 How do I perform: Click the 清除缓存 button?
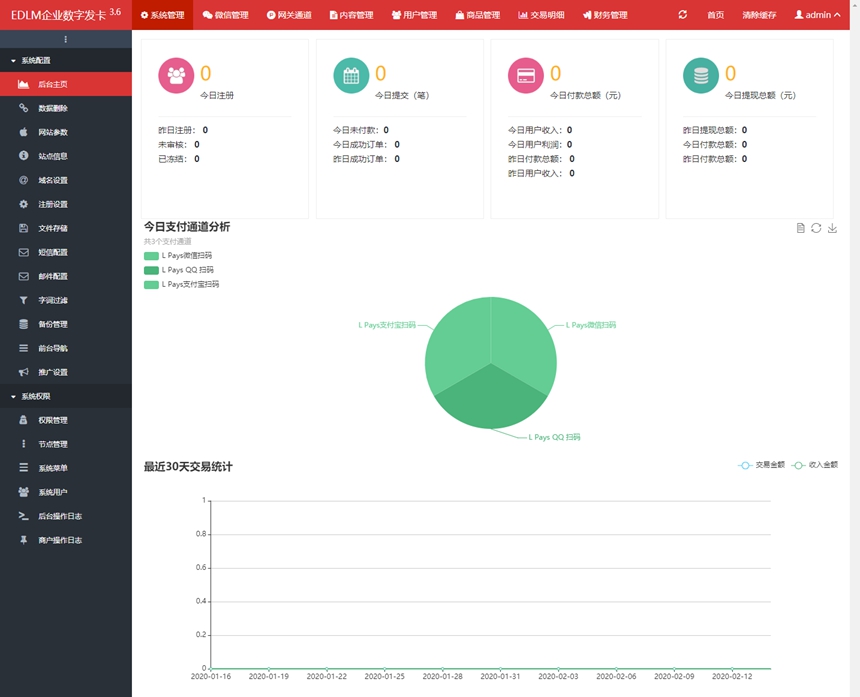pos(760,15)
